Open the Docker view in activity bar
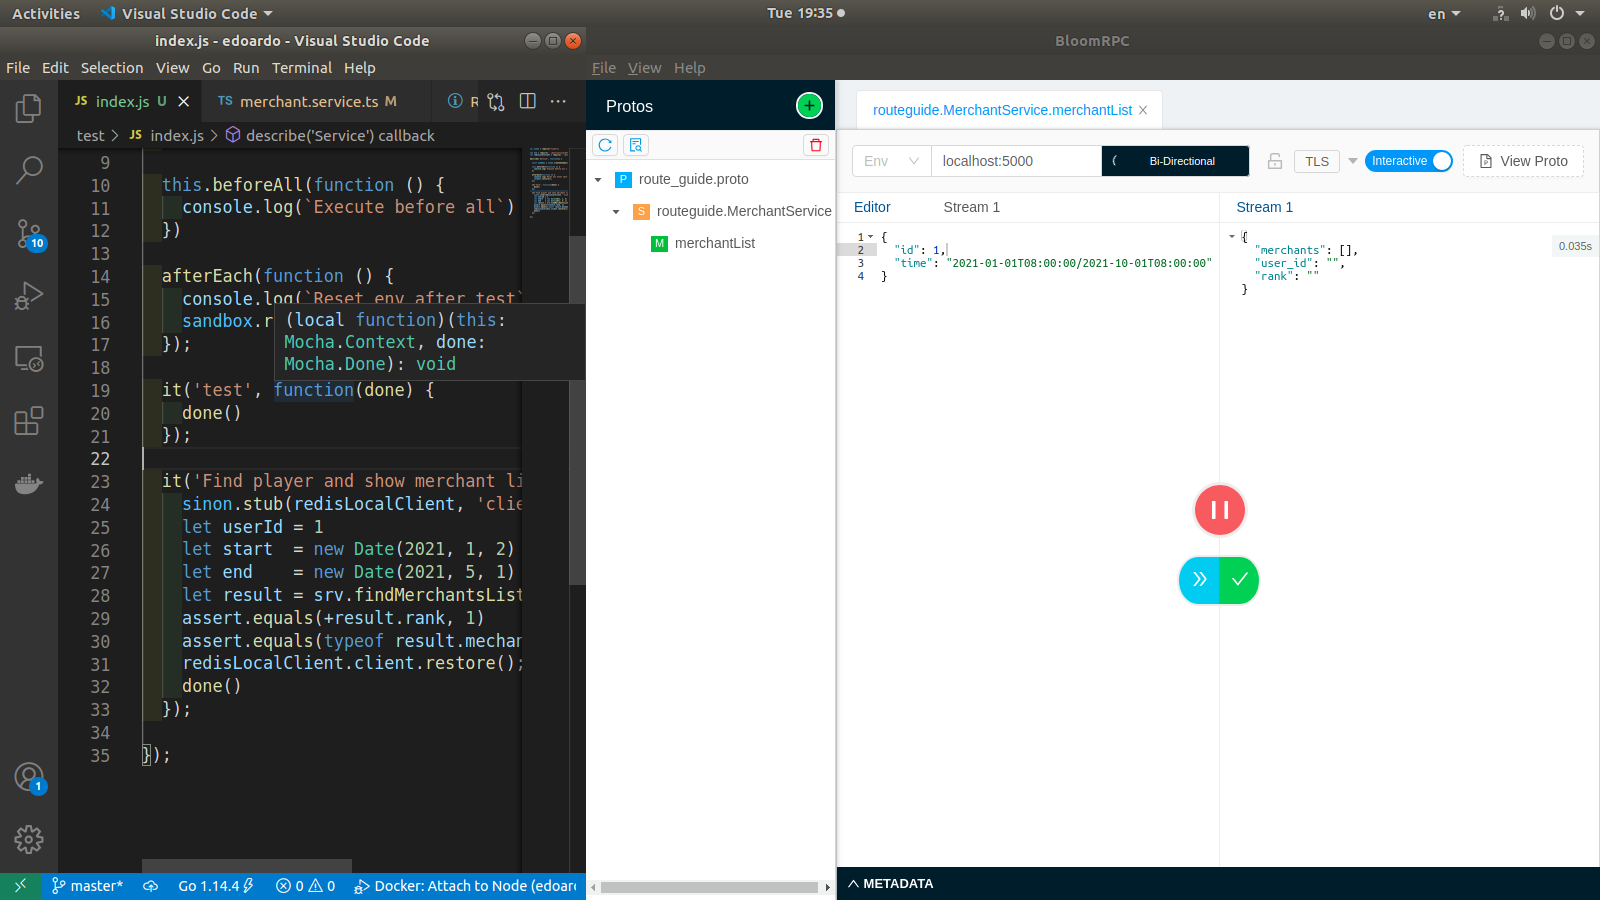Screen dimensions: 1600x900 pos(29,484)
